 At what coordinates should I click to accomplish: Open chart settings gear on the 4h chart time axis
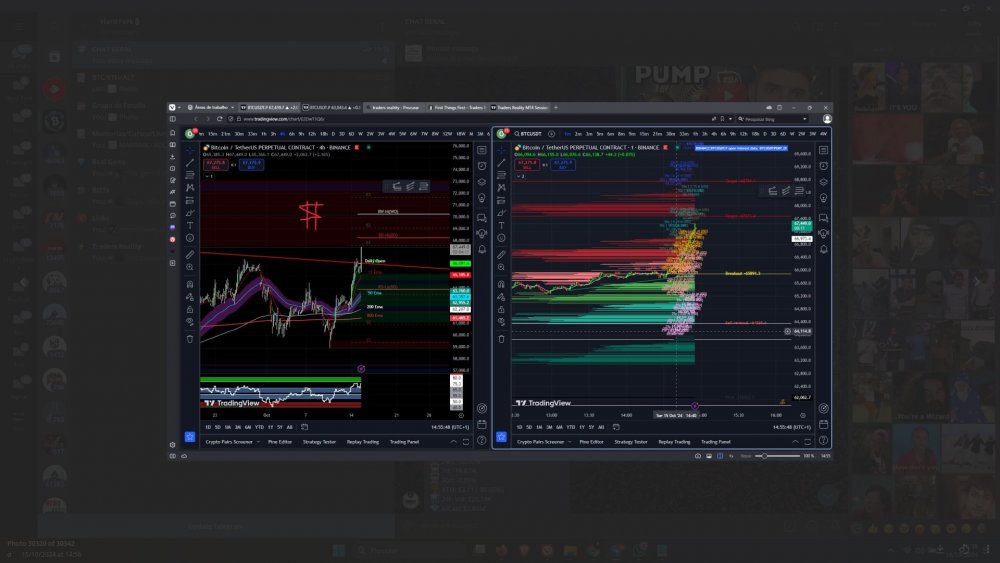(461, 415)
